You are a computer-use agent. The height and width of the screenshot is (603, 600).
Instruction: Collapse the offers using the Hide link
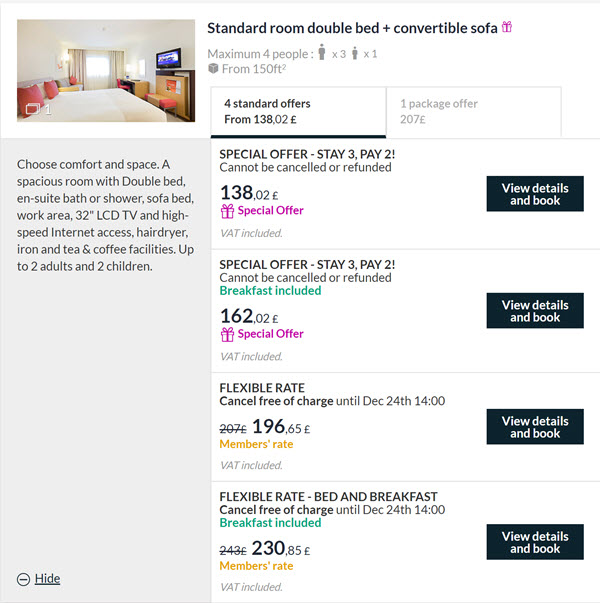point(47,578)
